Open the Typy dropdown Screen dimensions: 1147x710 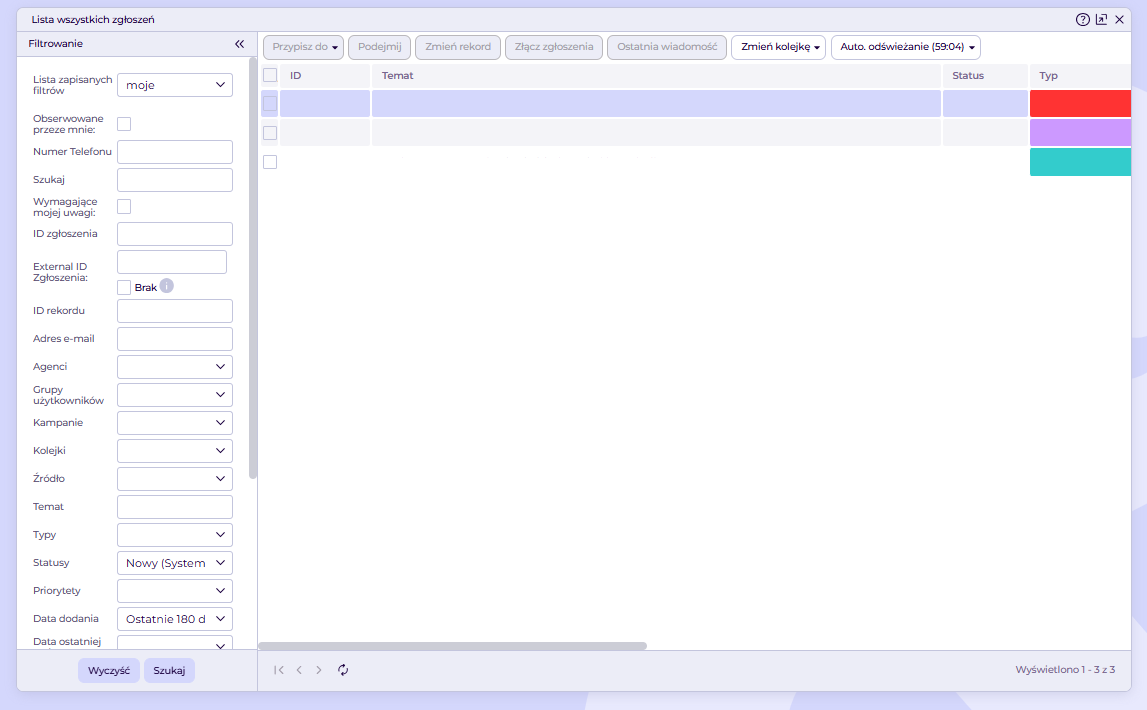click(175, 535)
